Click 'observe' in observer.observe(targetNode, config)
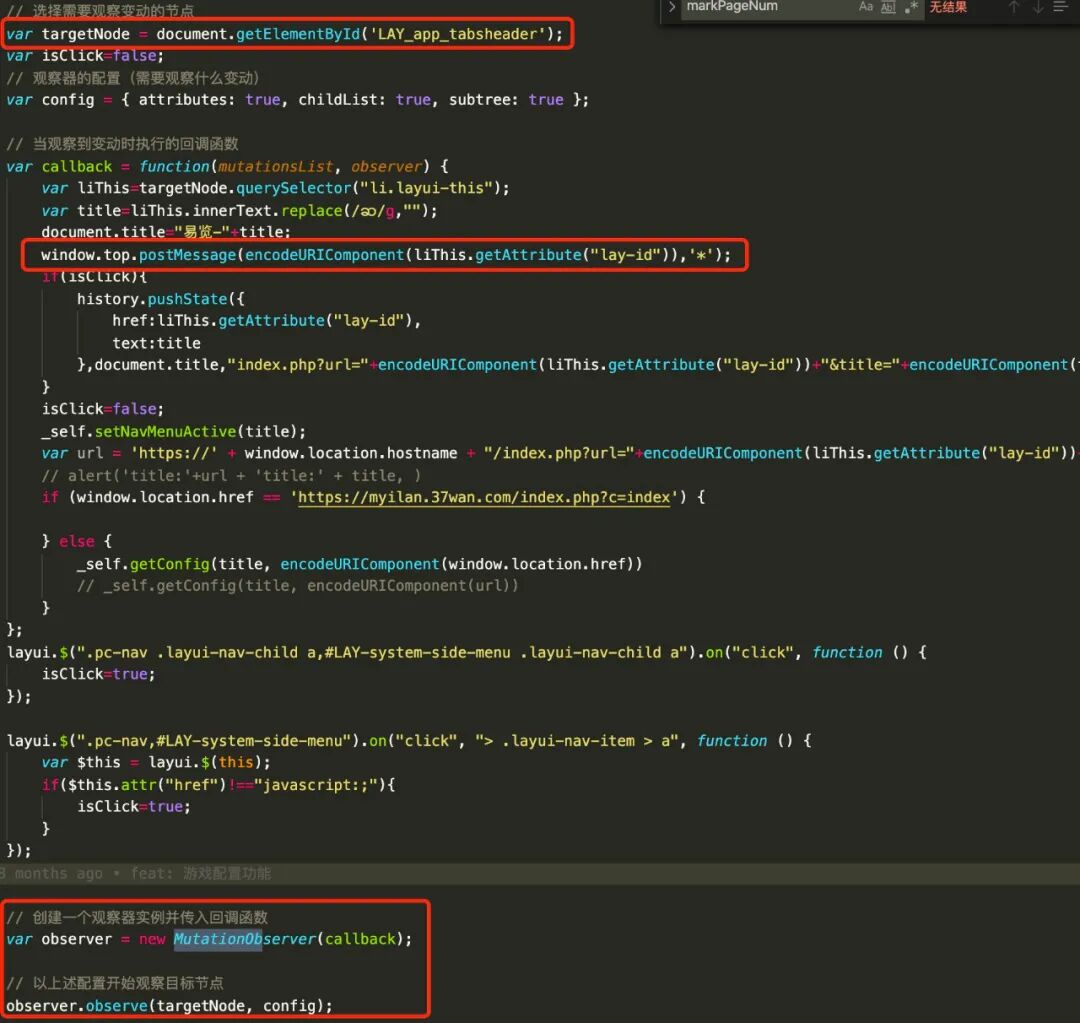 coord(116,1006)
